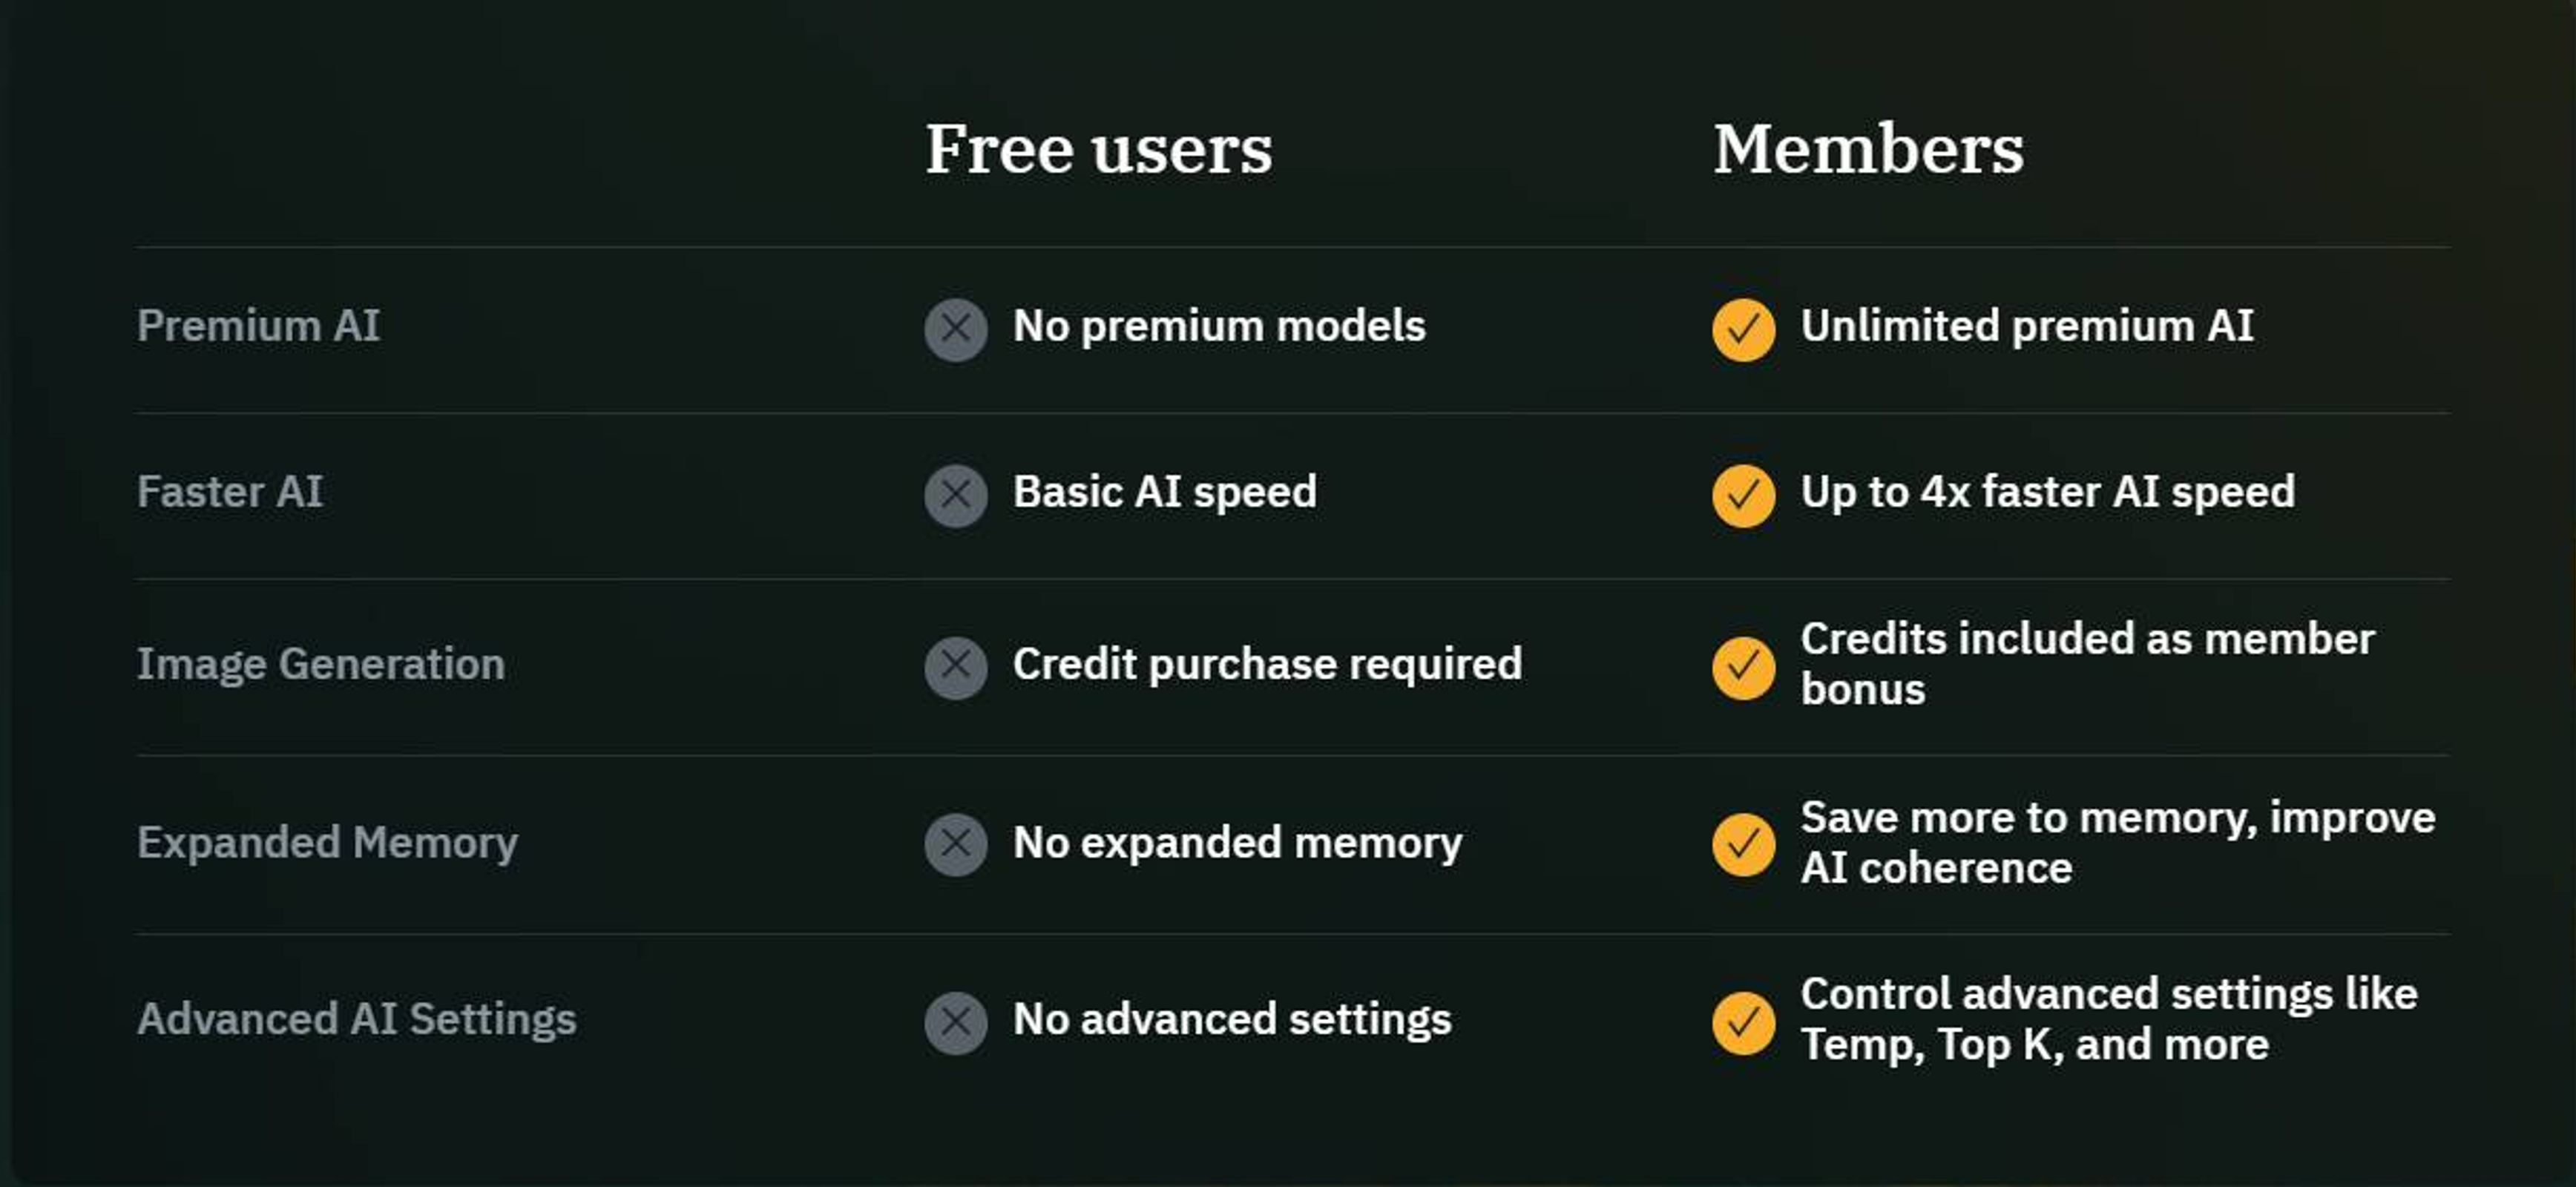Click the Unlimited premium AI text
The height and width of the screenshot is (1187, 2576).
[x=2027, y=326]
